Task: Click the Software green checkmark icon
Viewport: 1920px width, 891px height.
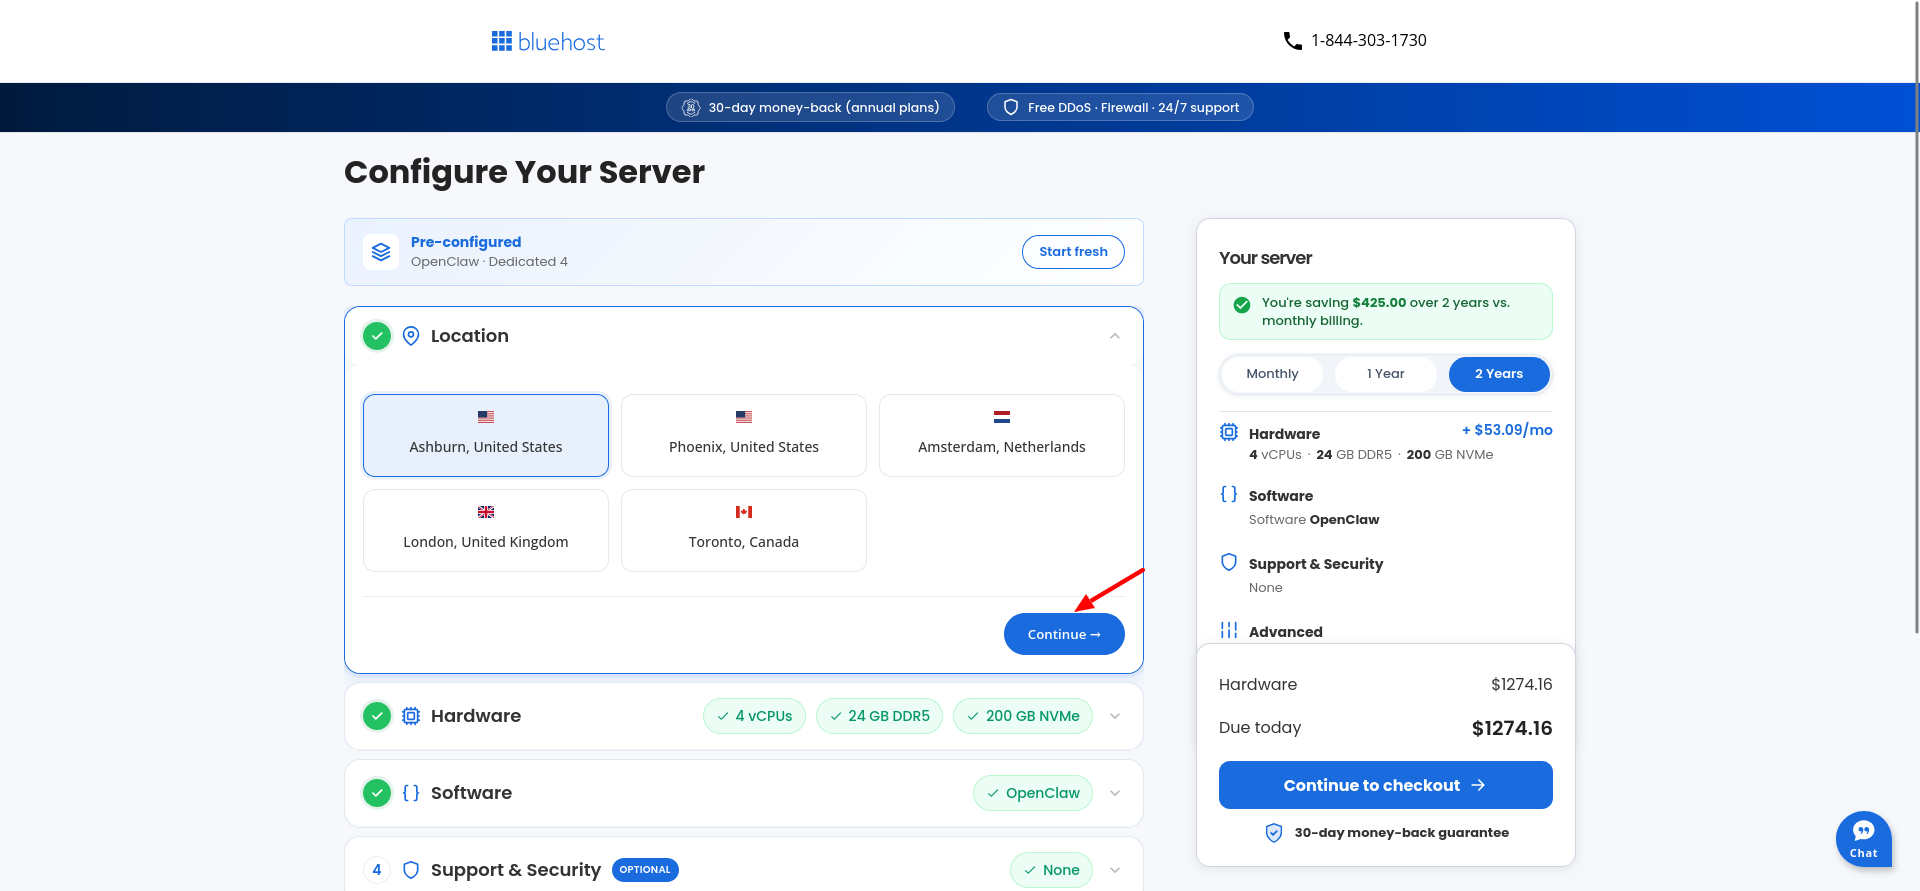Action: pos(377,793)
